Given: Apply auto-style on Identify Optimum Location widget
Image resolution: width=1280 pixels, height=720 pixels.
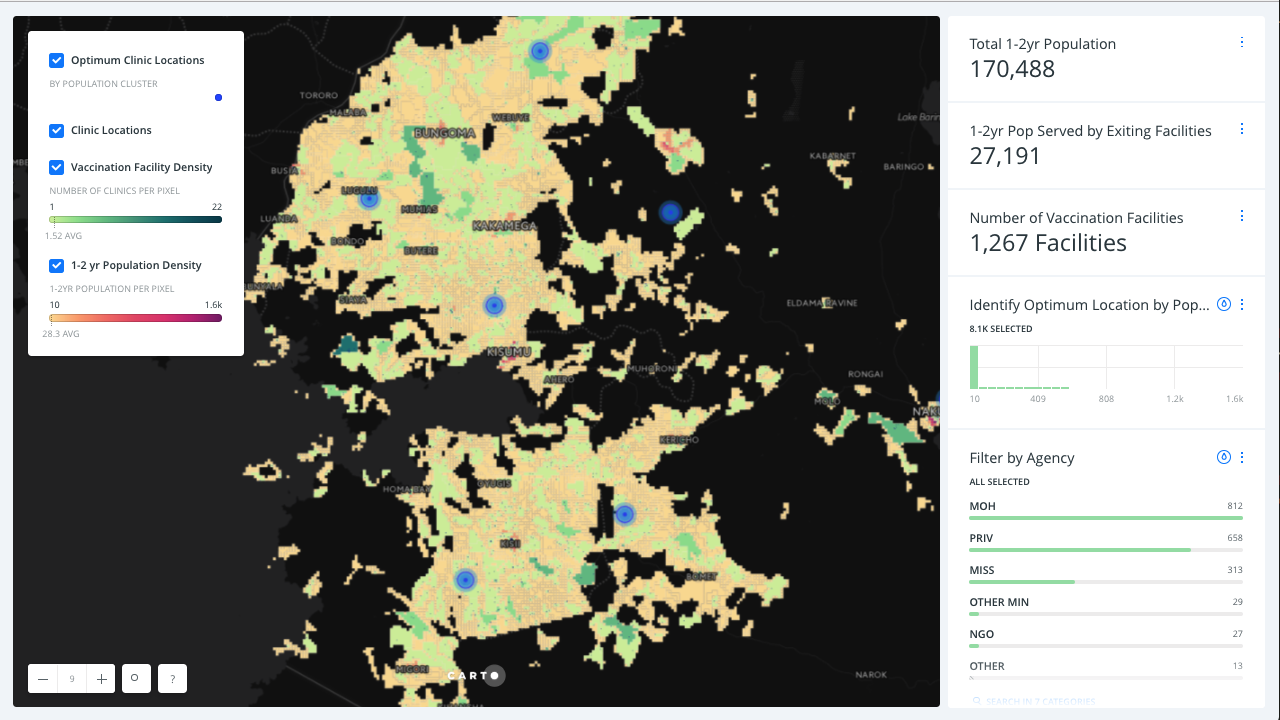Looking at the screenshot, I should tap(1223, 304).
